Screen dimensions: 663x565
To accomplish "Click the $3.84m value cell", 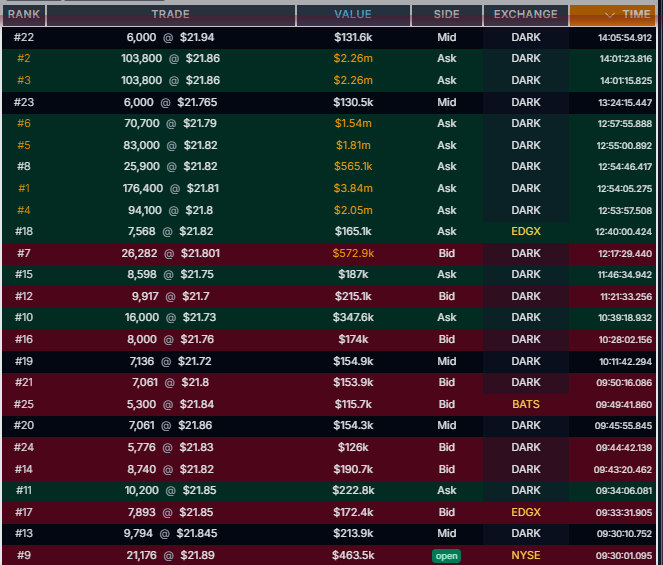I will pyautogui.click(x=353, y=188).
